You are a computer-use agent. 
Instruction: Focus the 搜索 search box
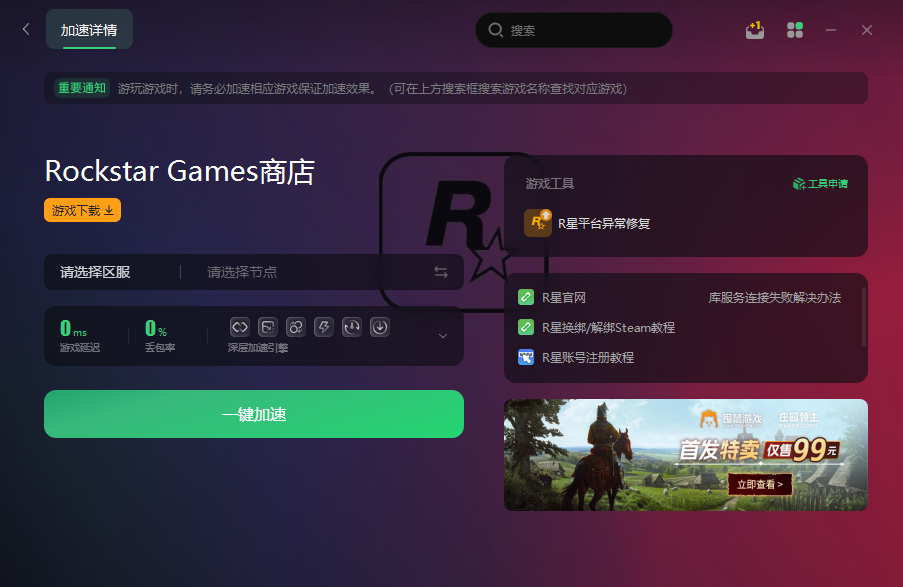coord(574,30)
